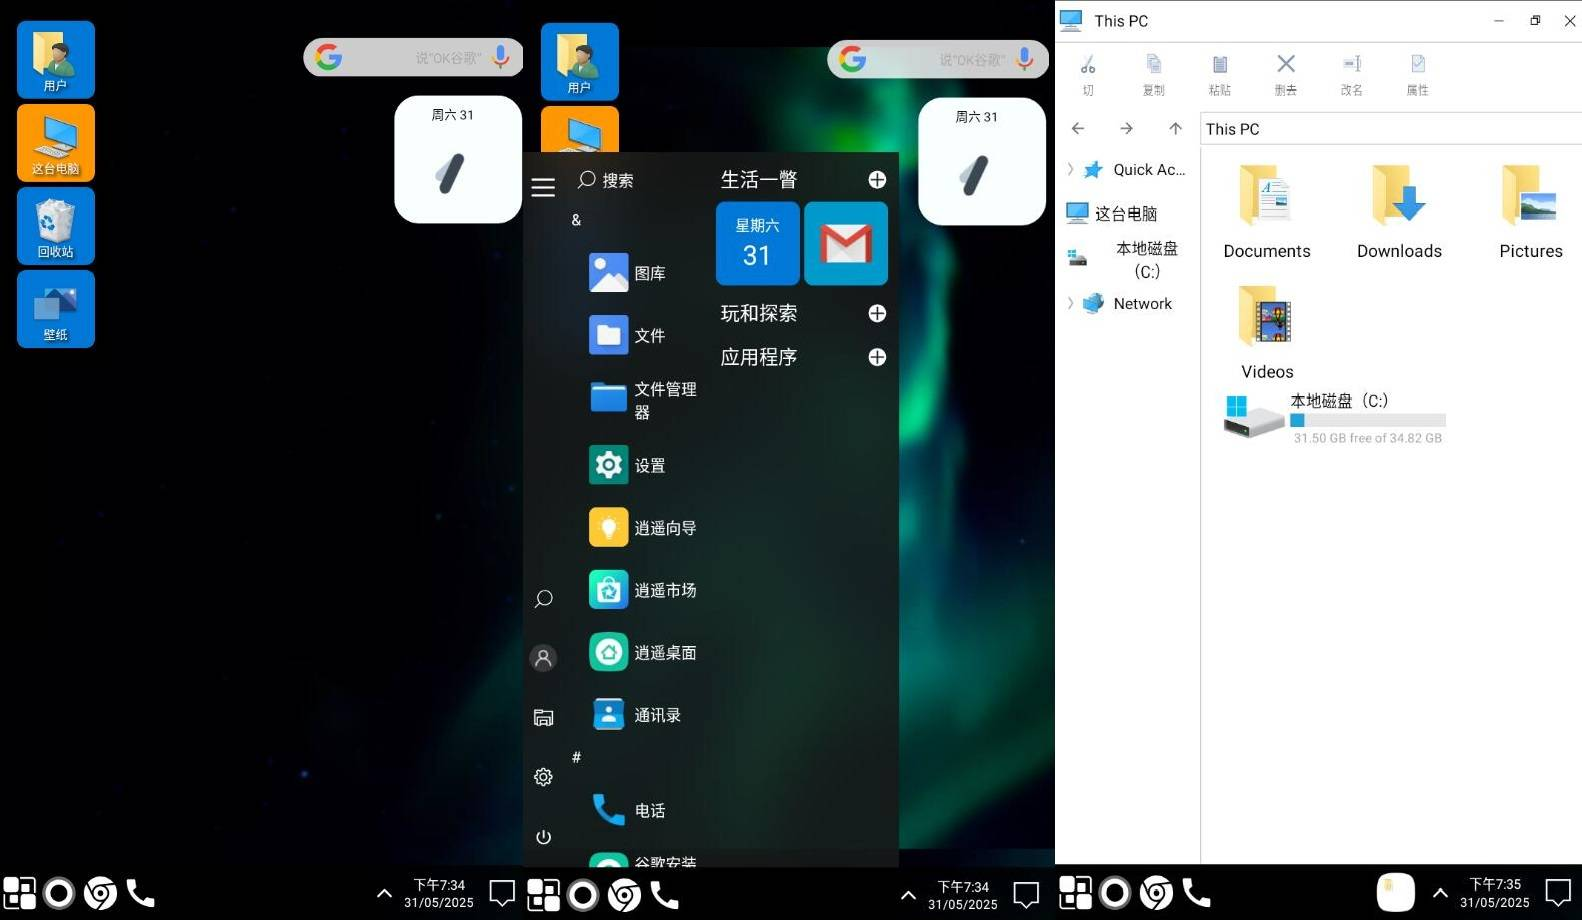Screen dimensions: 1582x920
Task: Open the Gmail tile in start menu
Action: (845, 243)
